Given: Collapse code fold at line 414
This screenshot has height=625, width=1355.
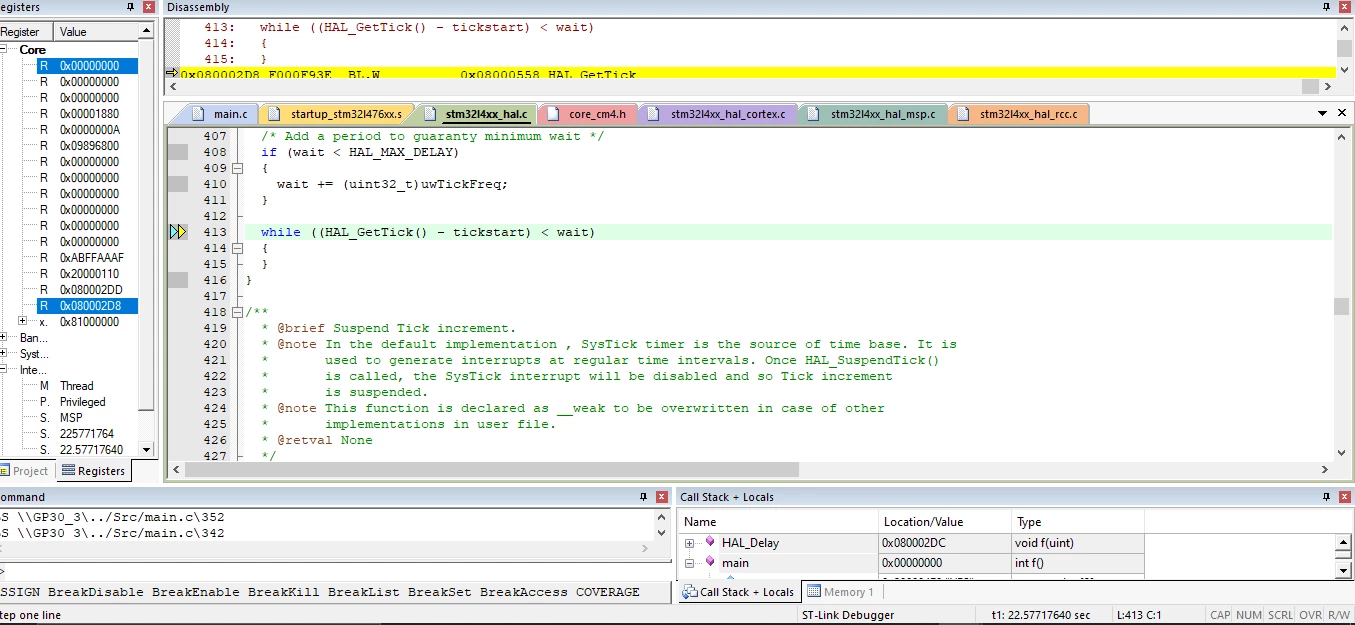Looking at the screenshot, I should [237, 248].
